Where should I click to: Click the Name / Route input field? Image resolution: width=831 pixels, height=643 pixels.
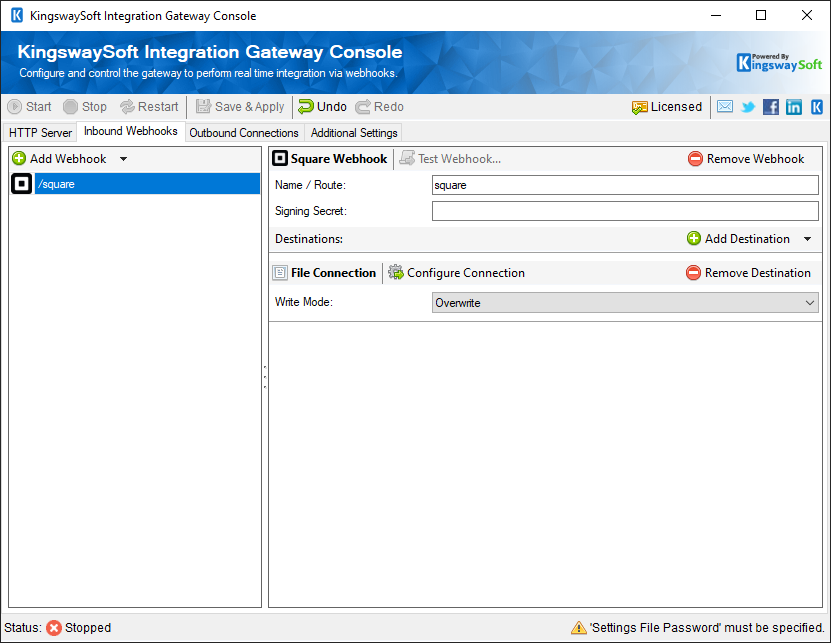[x=625, y=185]
